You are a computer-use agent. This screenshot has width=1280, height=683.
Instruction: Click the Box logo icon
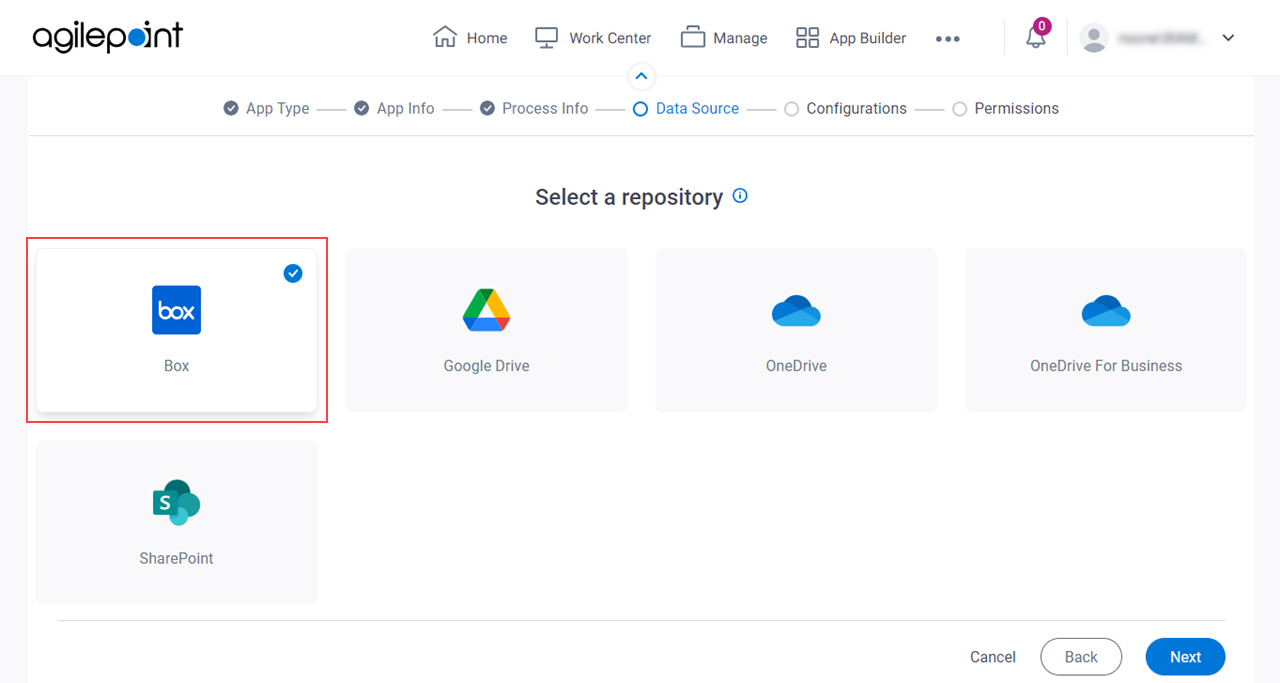(x=176, y=310)
